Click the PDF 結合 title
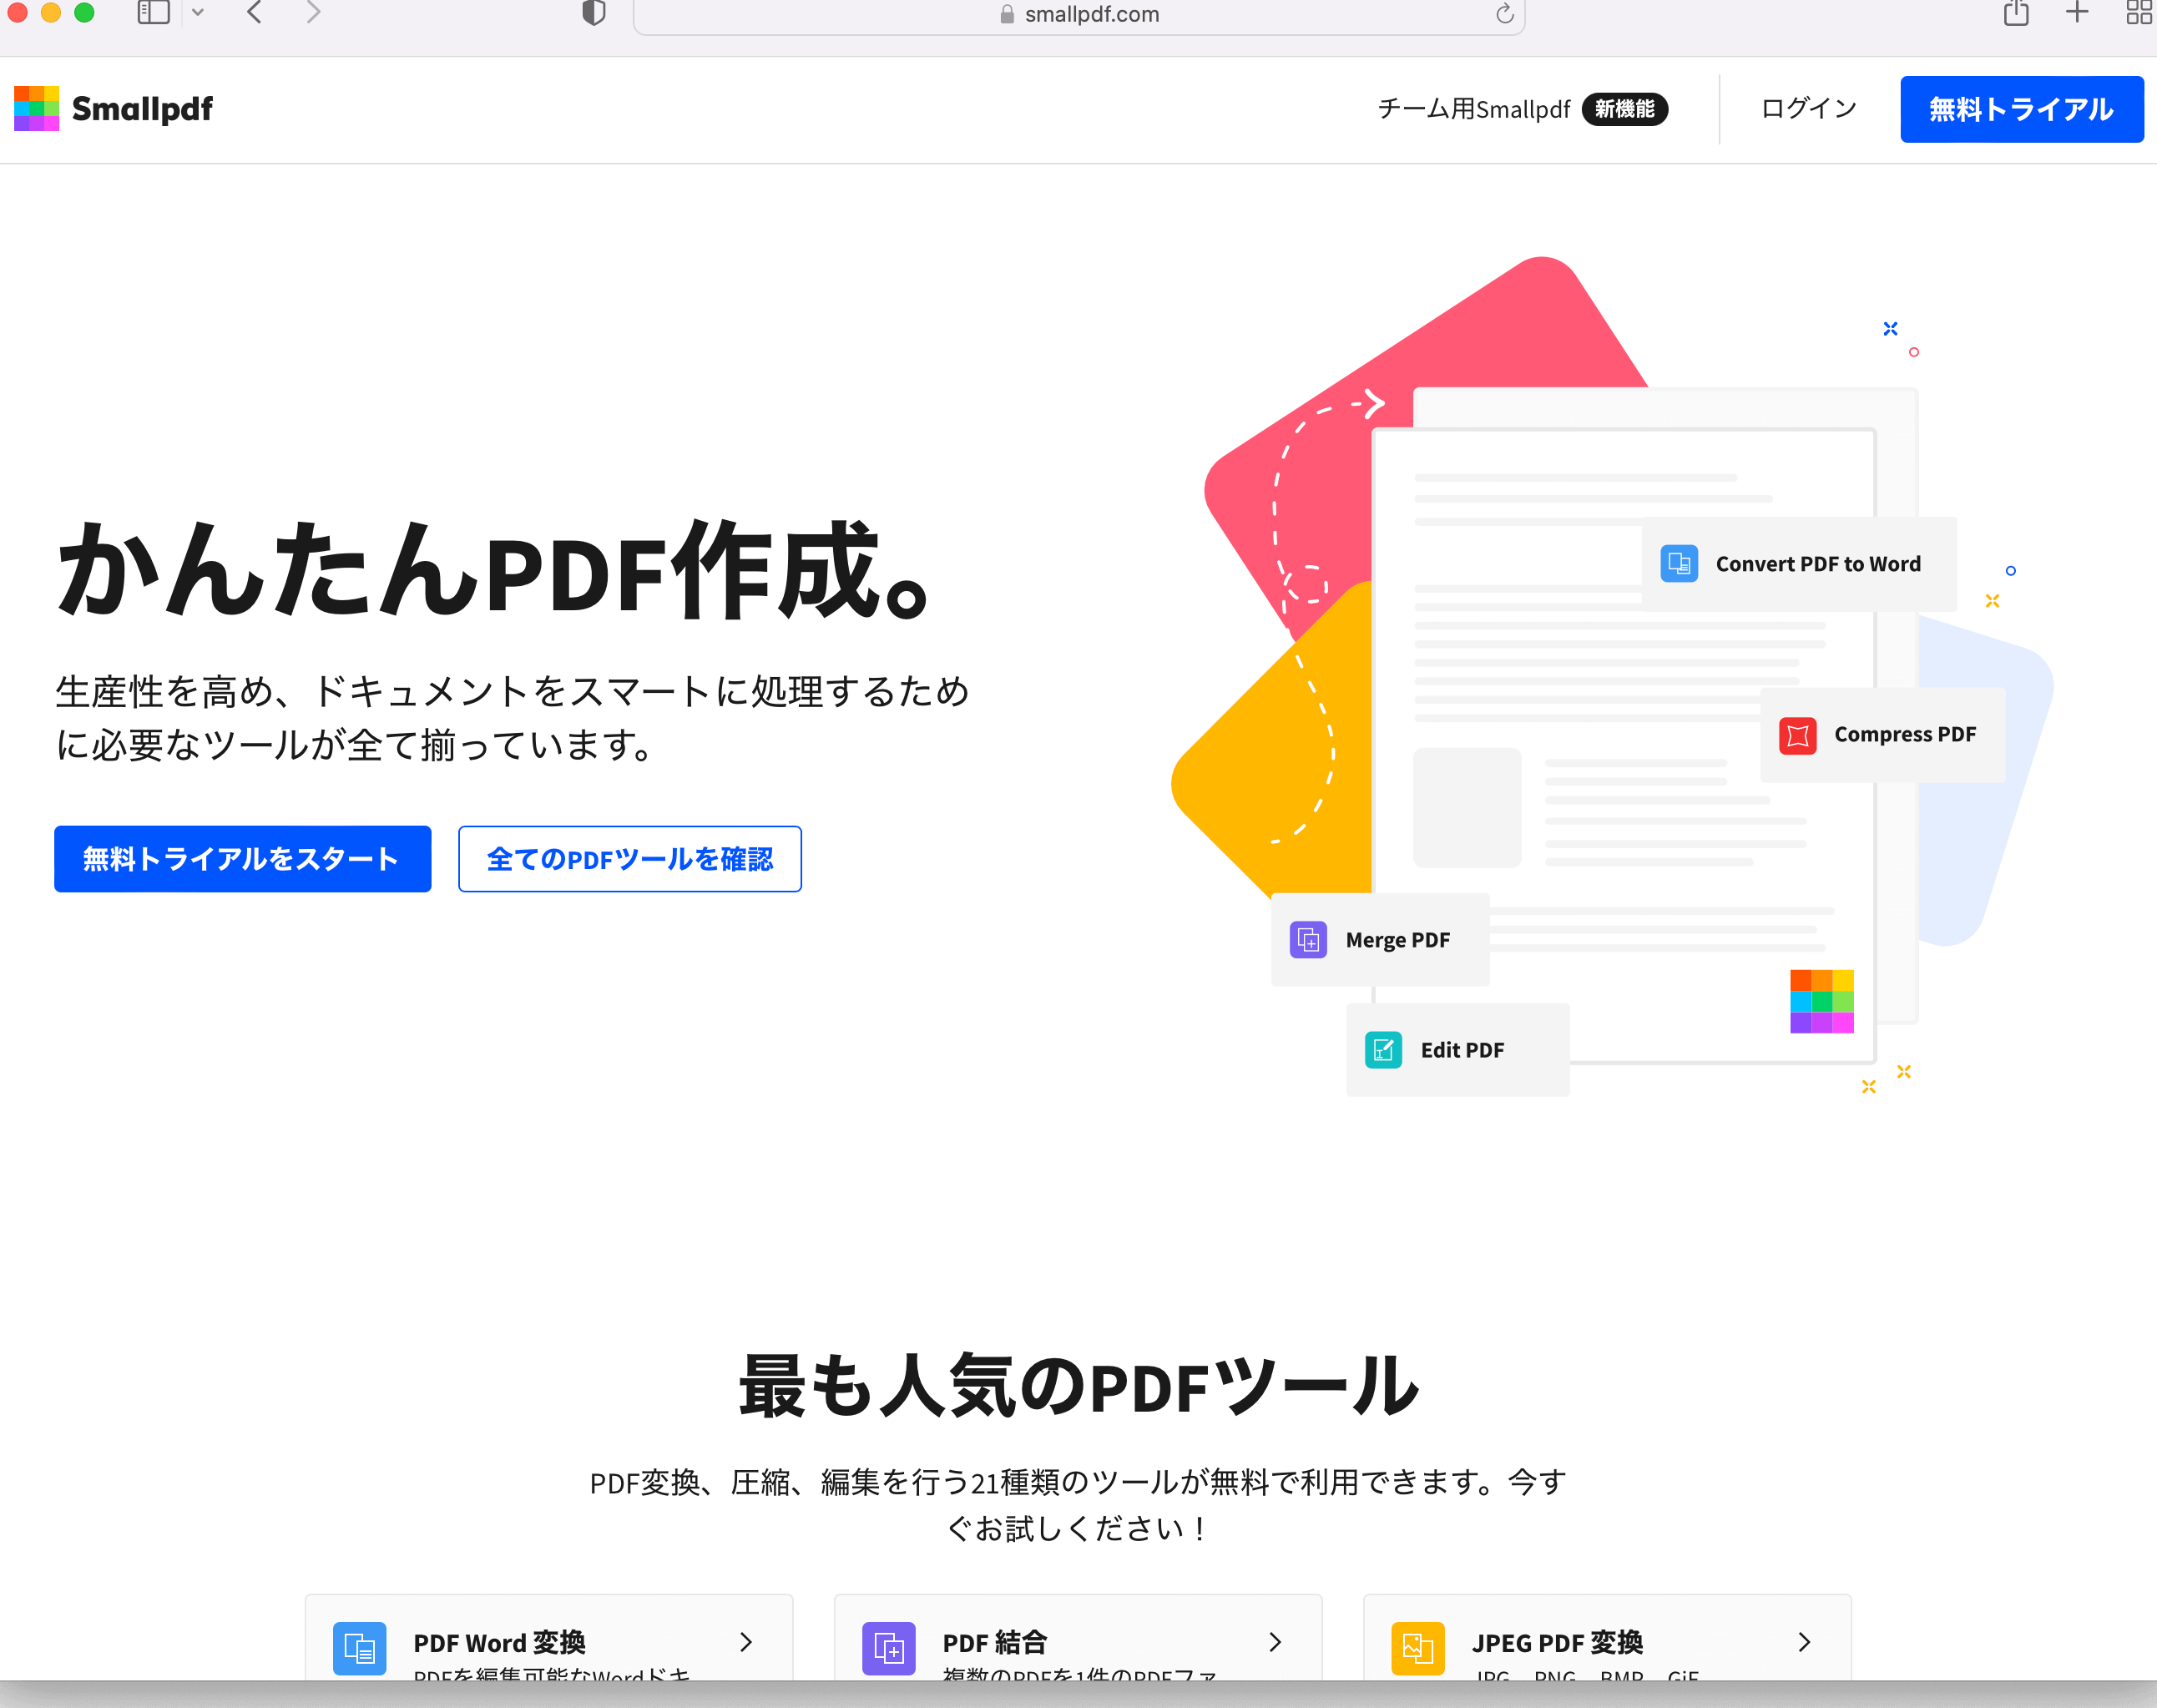 coord(994,1642)
